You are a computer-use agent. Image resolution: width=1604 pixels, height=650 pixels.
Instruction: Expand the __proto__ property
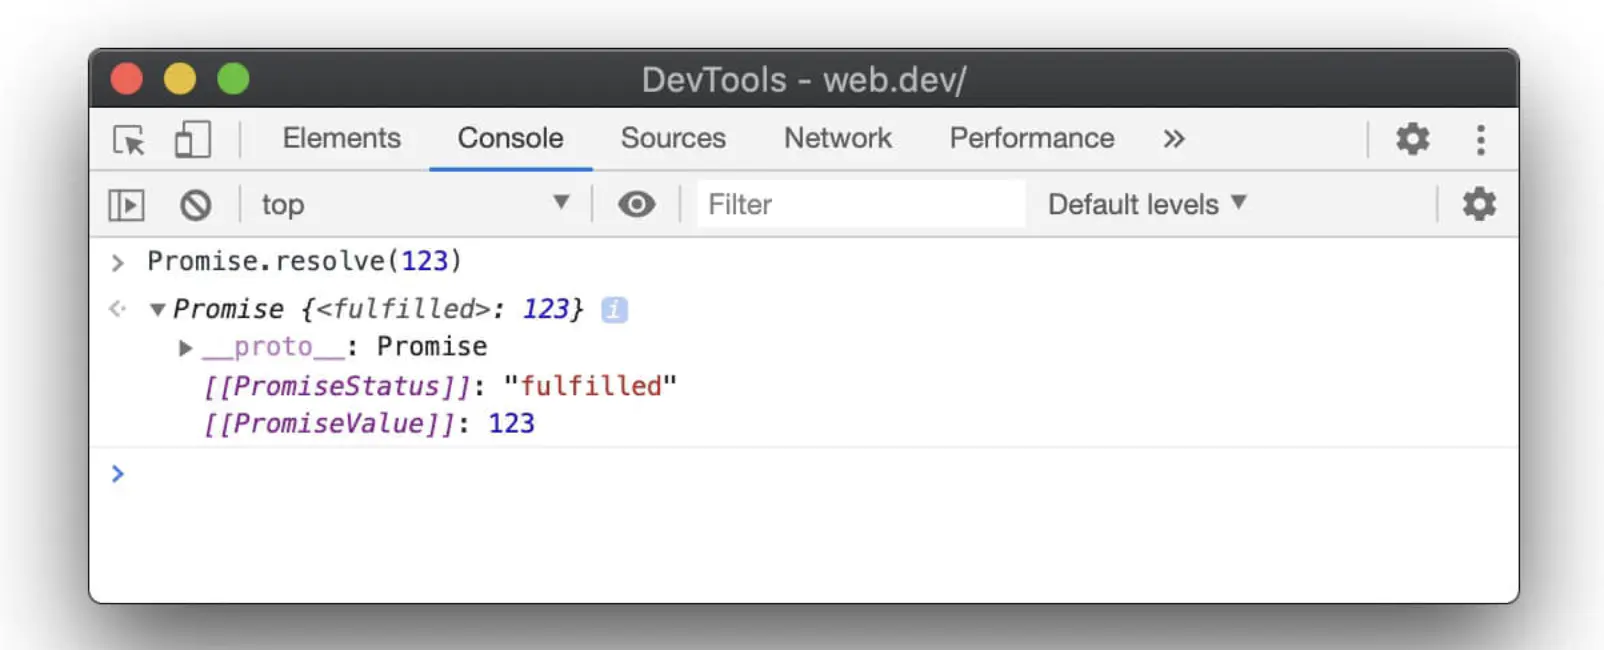[x=185, y=348]
